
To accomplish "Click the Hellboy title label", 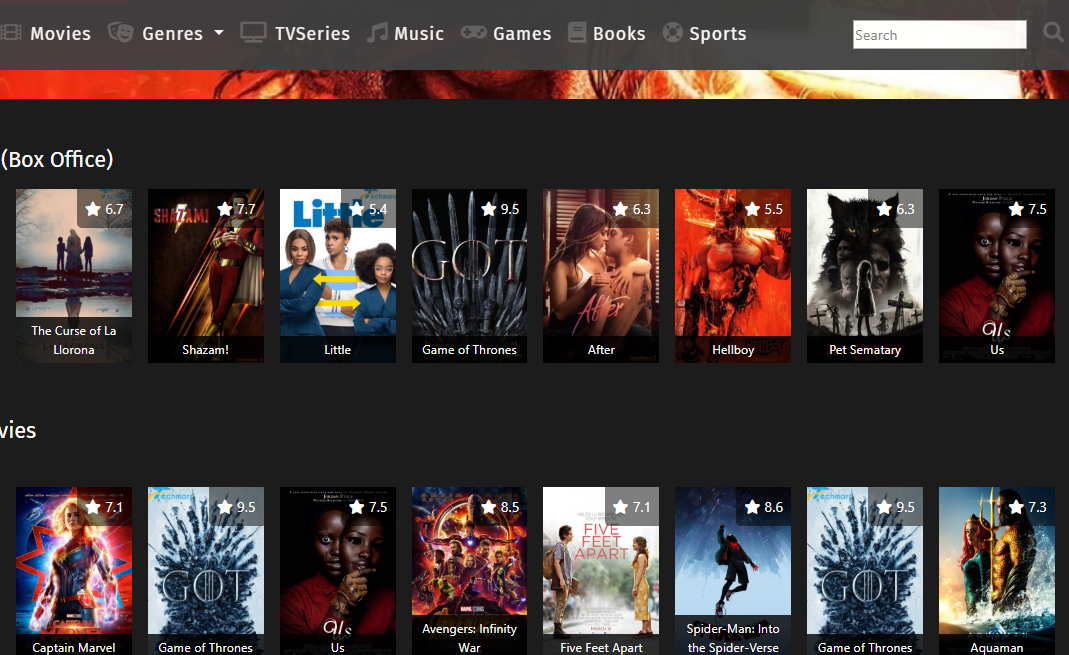I will pyautogui.click(x=733, y=350).
